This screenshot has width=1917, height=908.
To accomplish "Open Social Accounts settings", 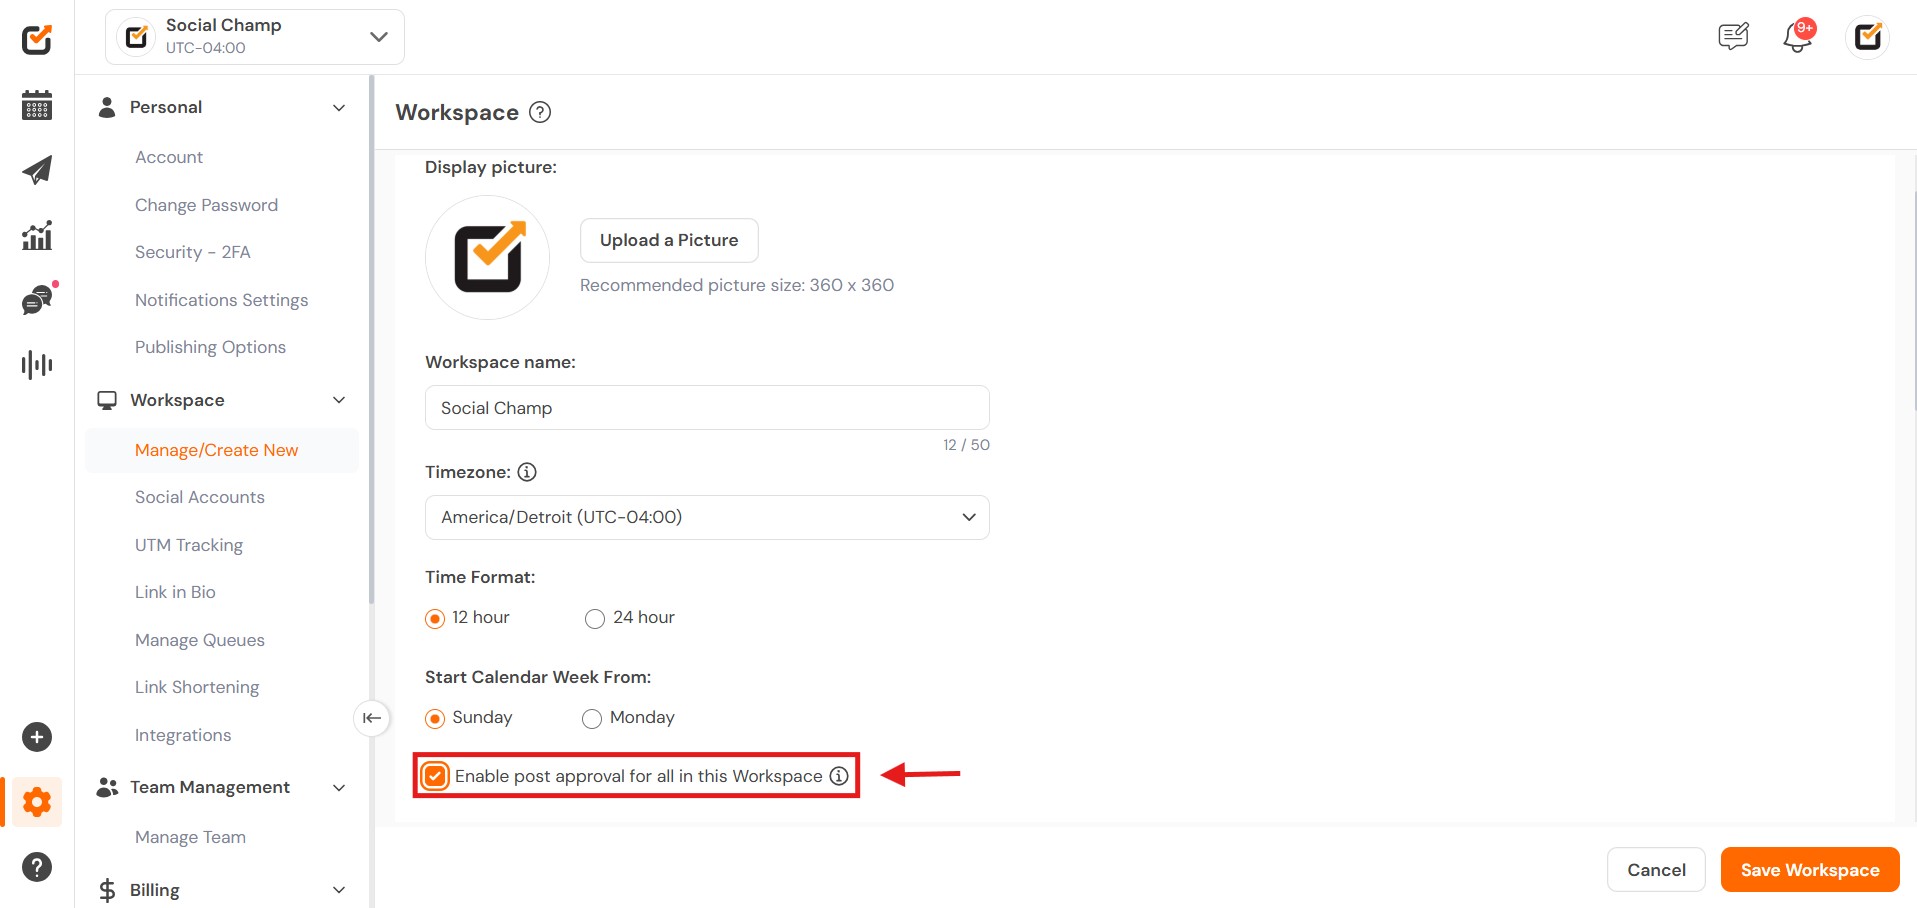I will tap(200, 497).
